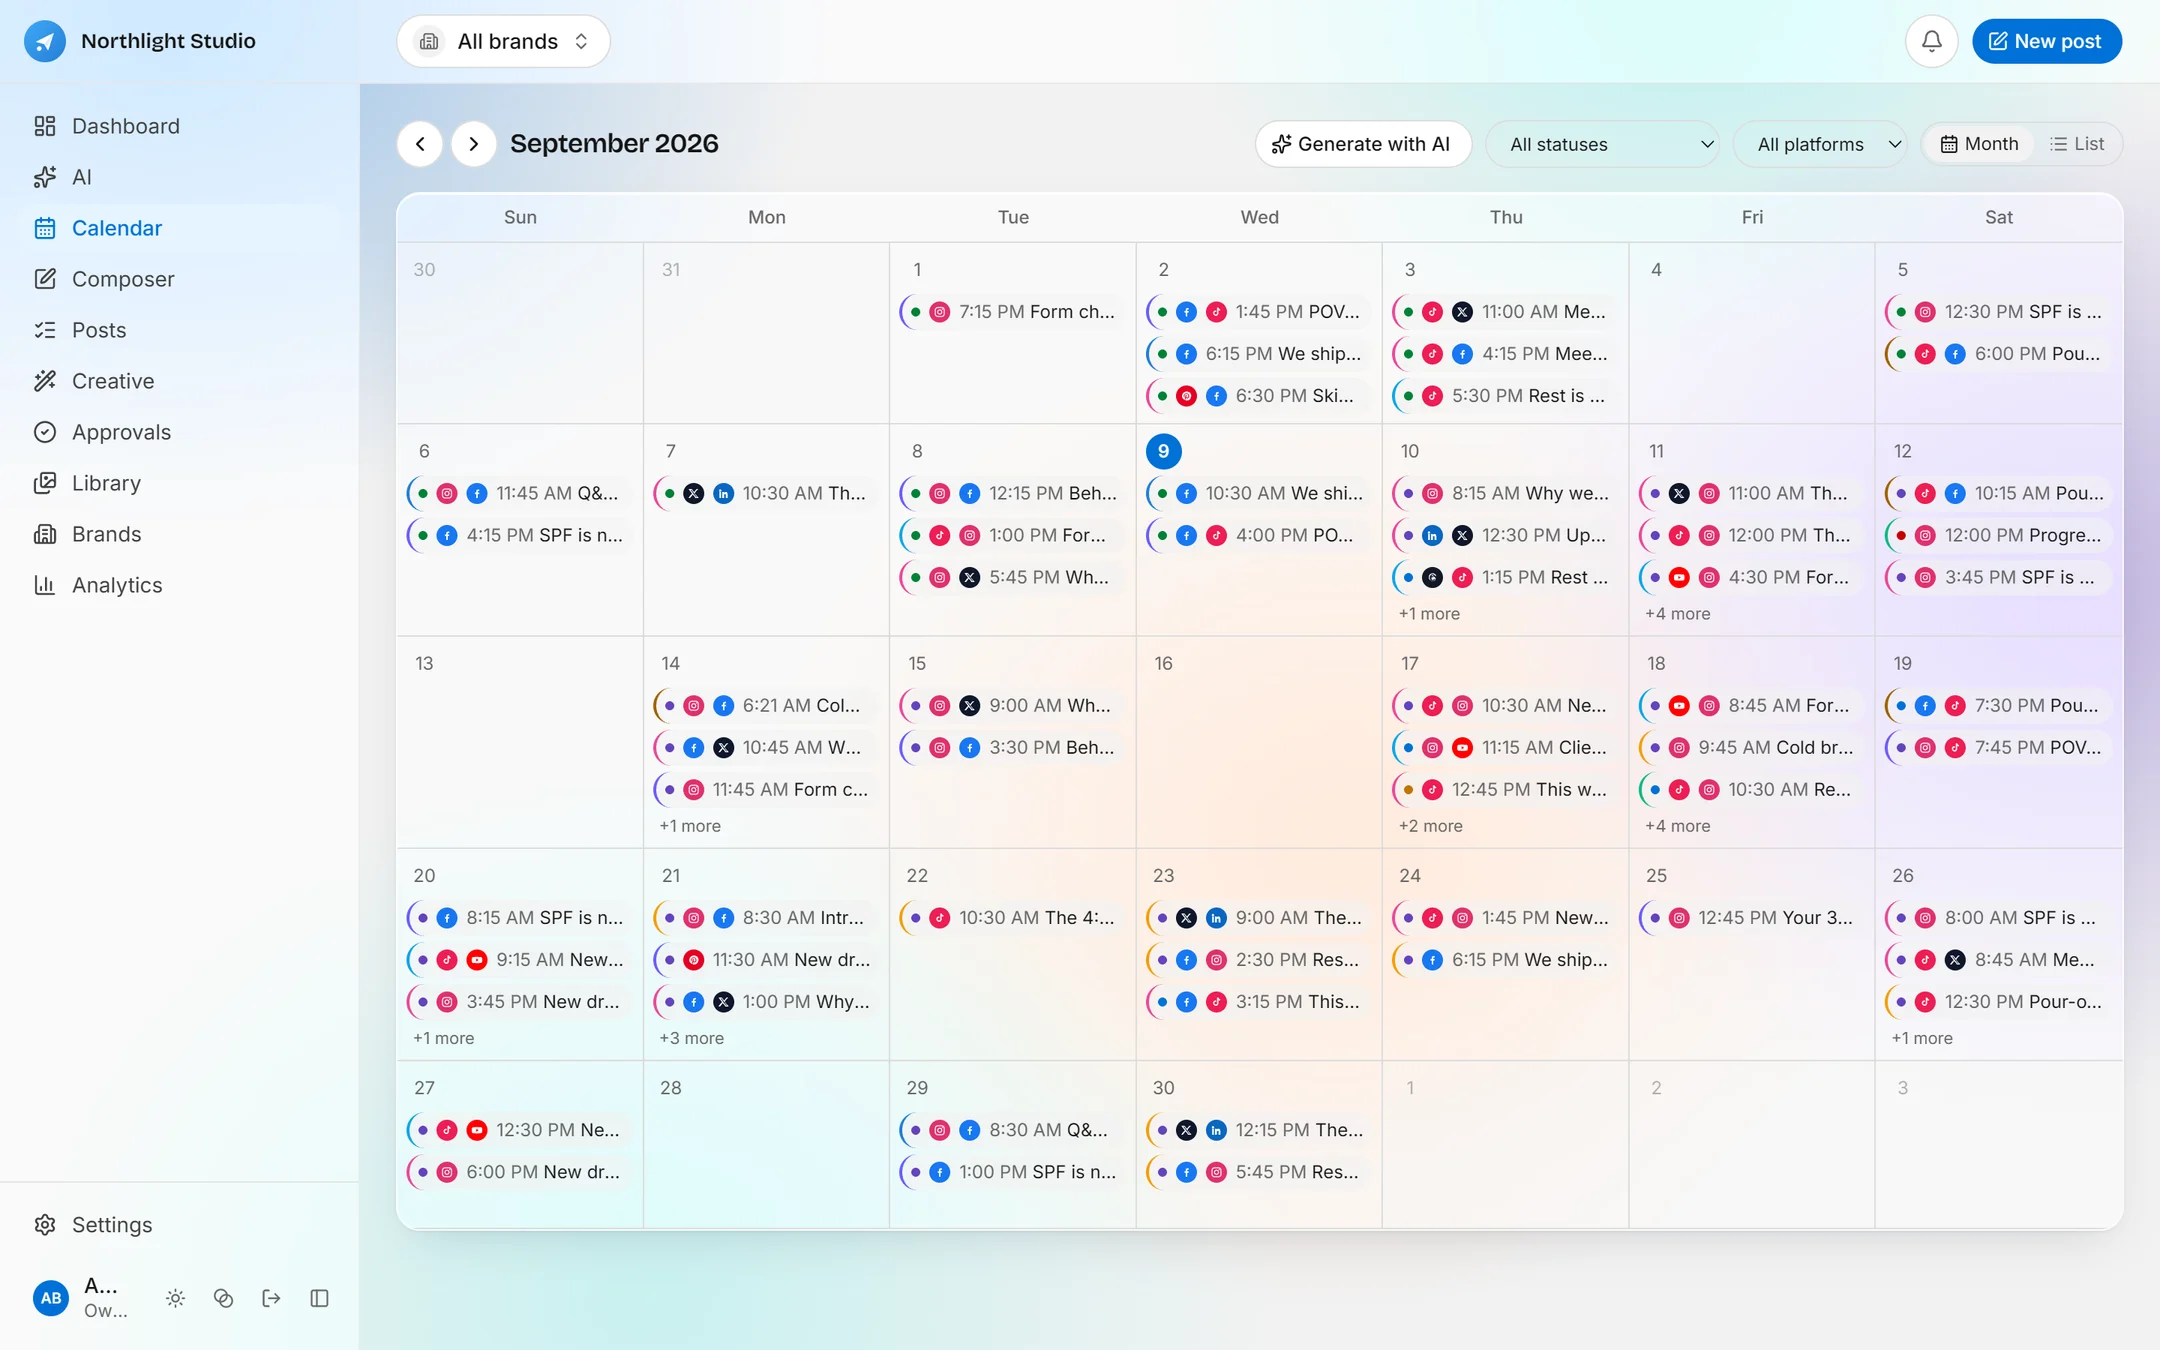
Task: Click the overlapping circles icon beside theme toggle
Action: tap(224, 1298)
